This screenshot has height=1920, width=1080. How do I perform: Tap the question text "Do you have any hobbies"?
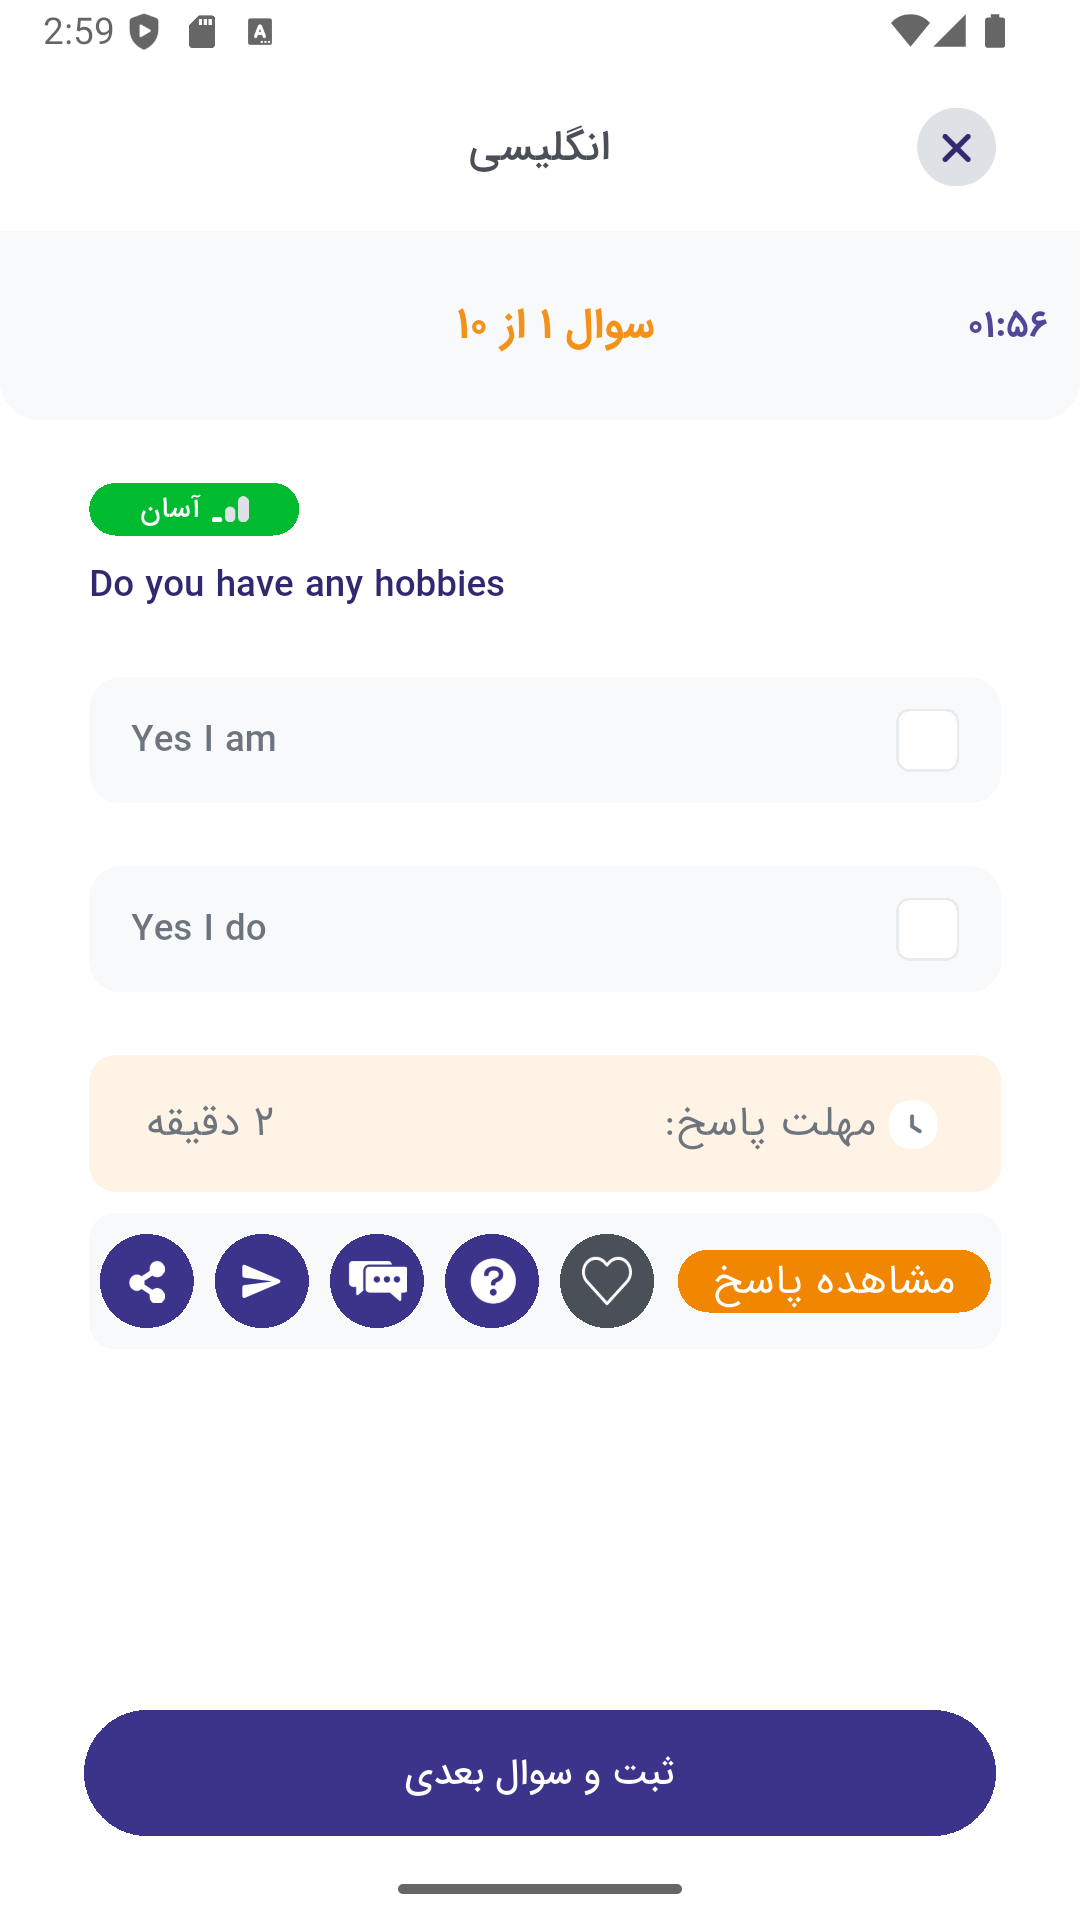(297, 584)
